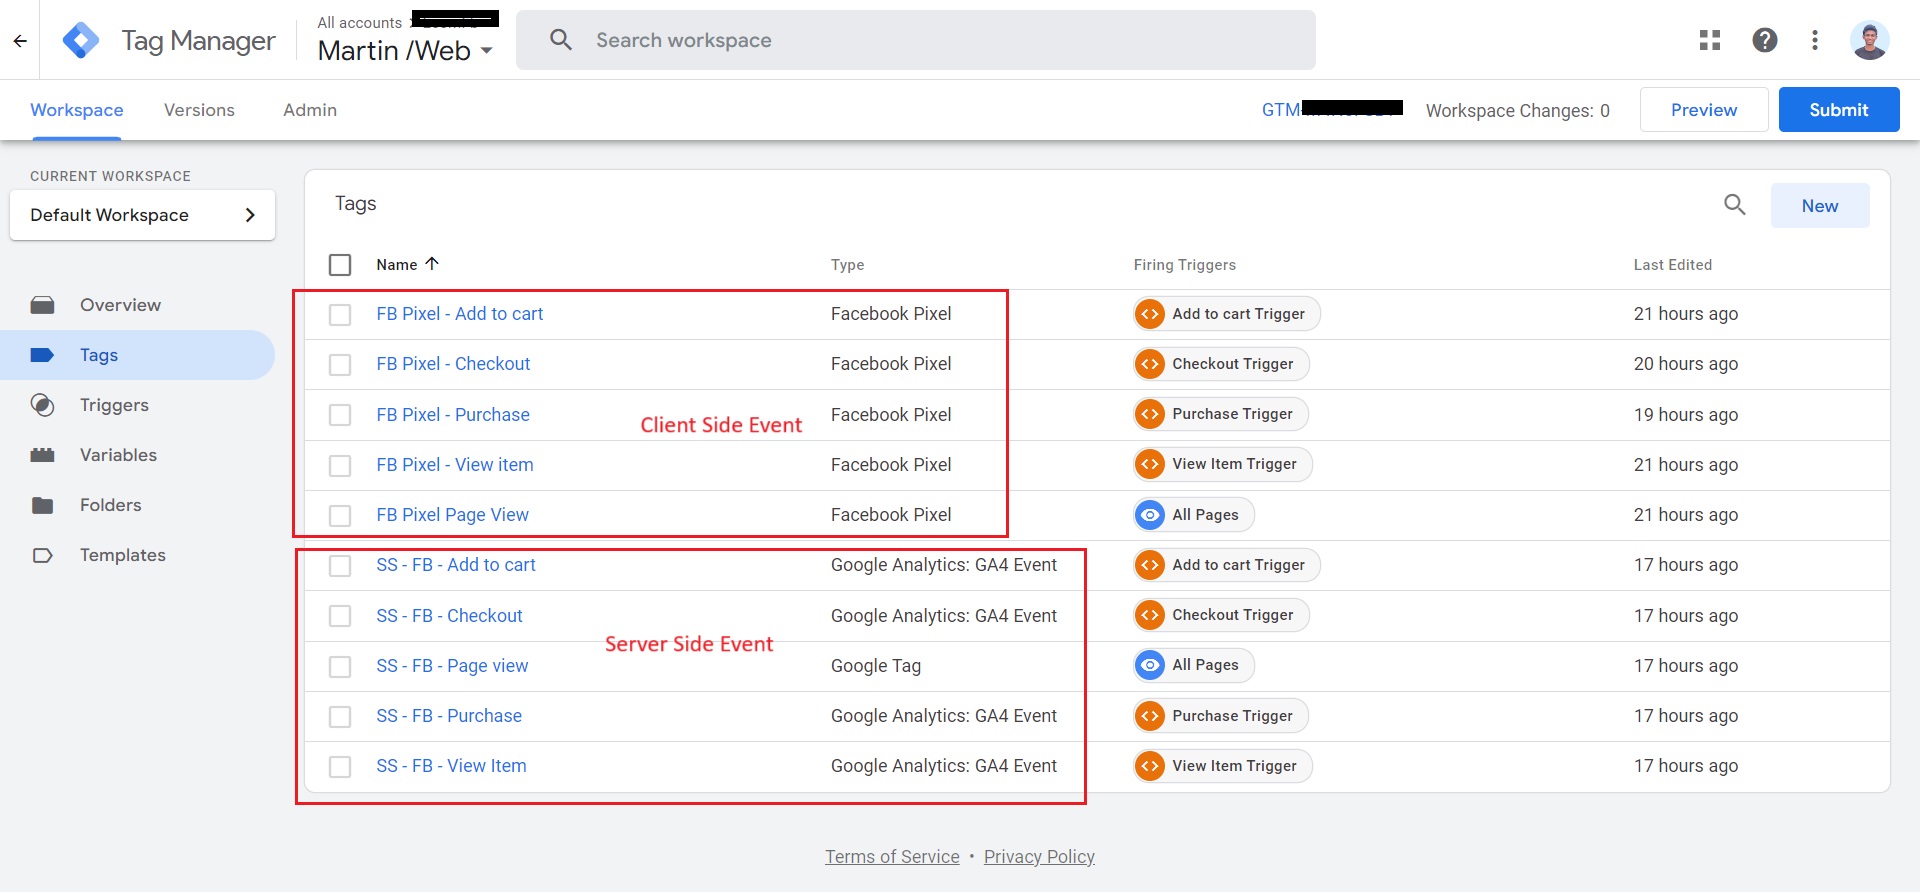
Task: Click the Triggers sidebar icon
Action: tap(42, 405)
